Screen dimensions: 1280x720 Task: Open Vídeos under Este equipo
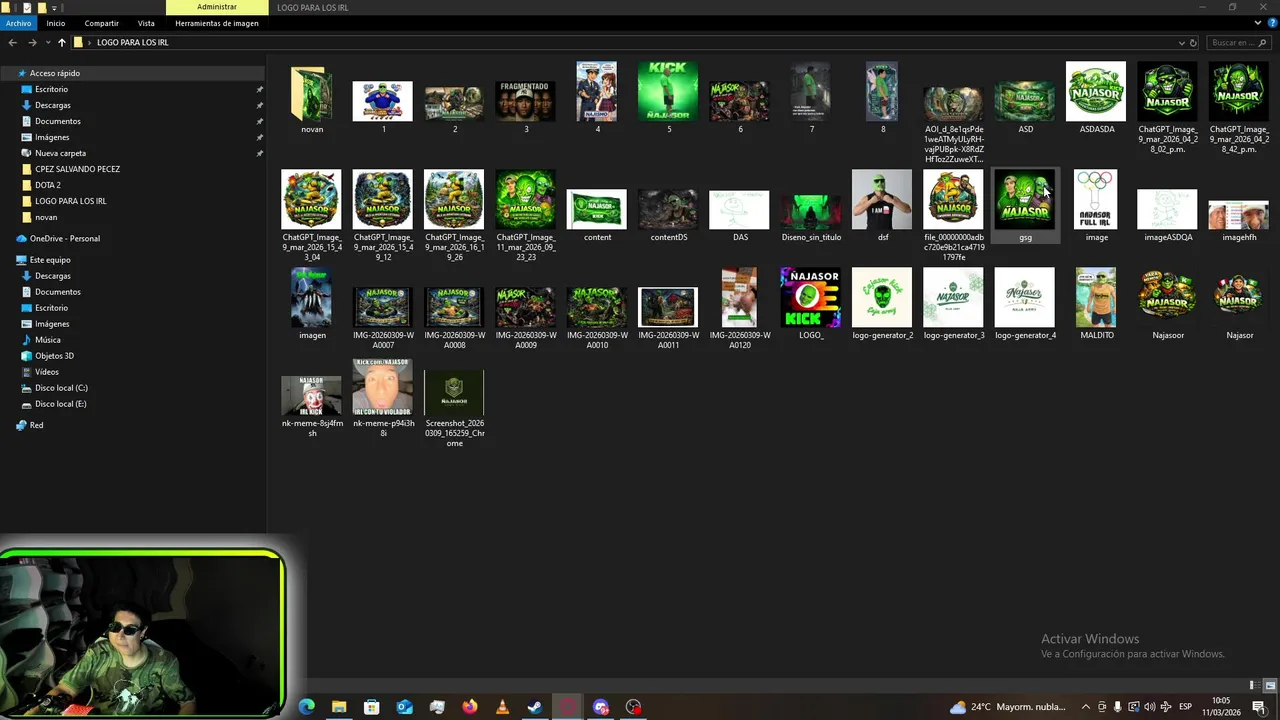coord(47,372)
